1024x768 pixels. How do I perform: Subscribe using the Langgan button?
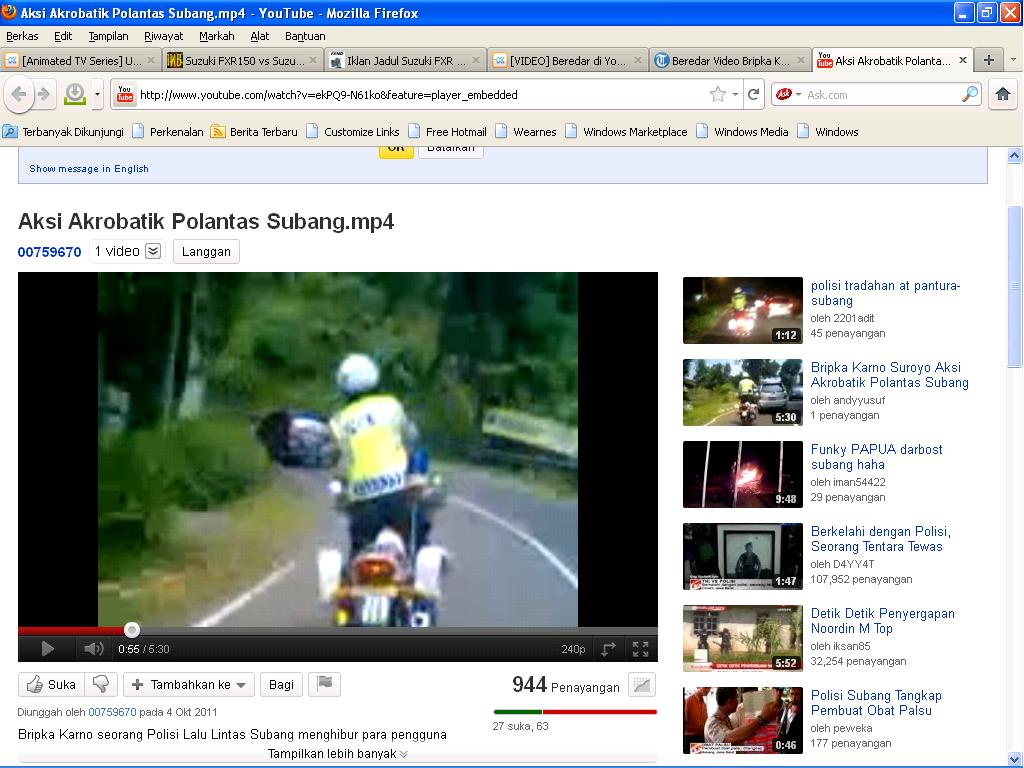click(x=206, y=252)
